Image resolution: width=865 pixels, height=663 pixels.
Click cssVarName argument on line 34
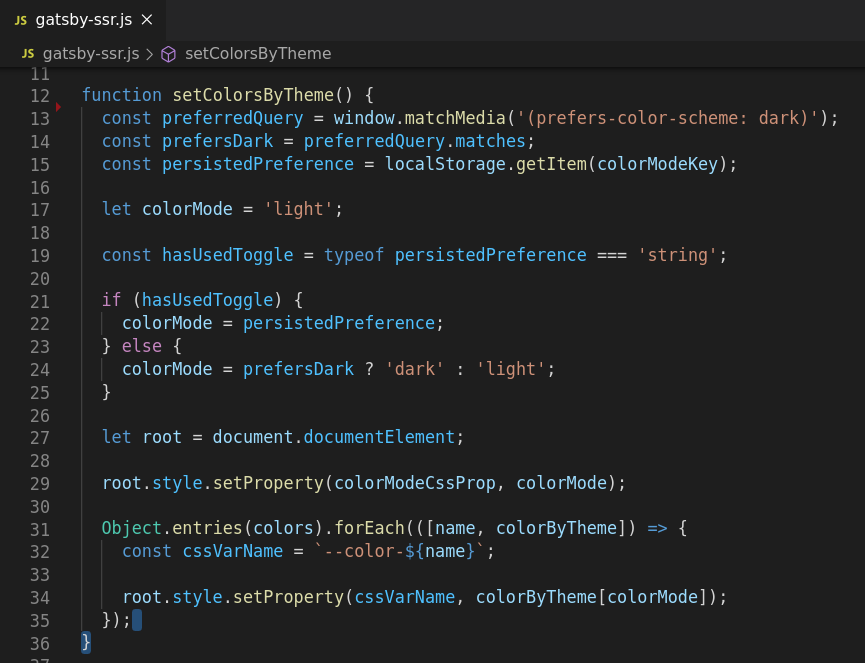[404, 597]
